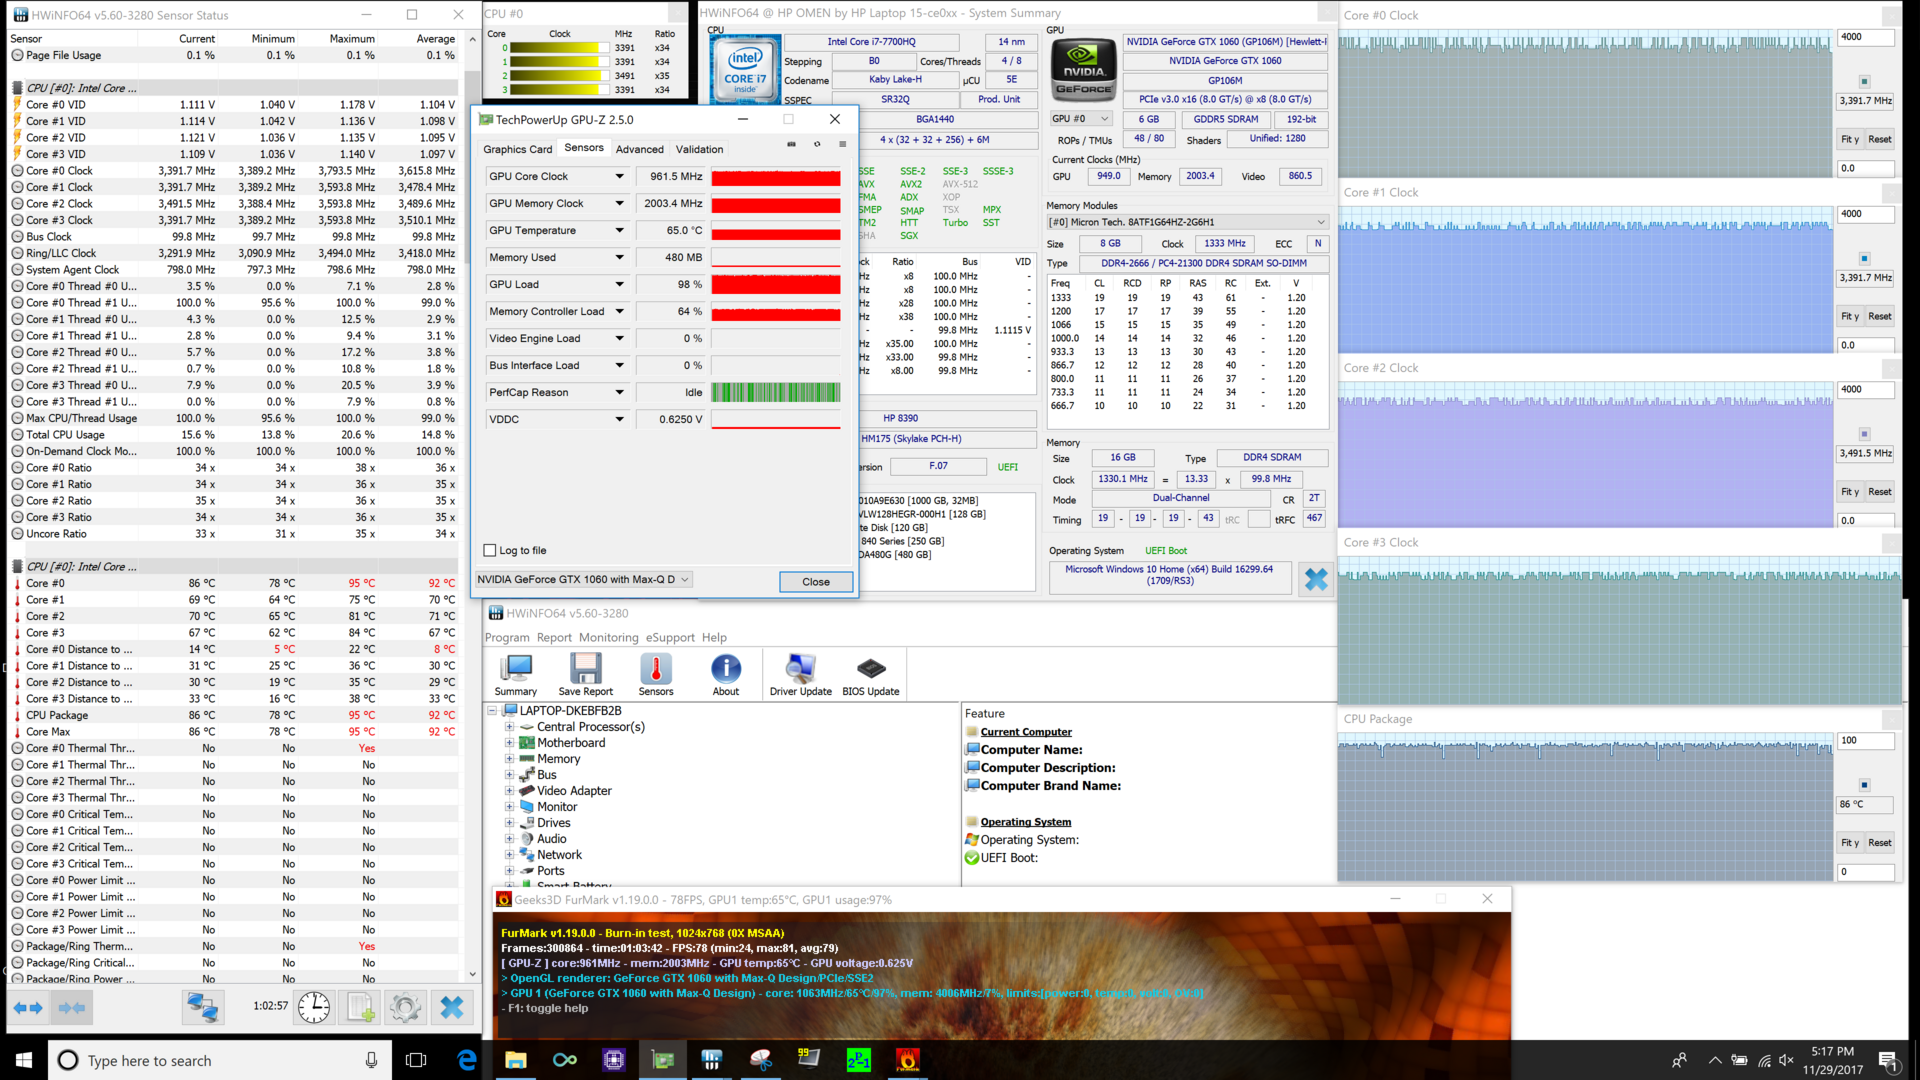Change the Core #0 Clock graph color swatch
The height and width of the screenshot is (1080, 1920).
click(1864, 81)
